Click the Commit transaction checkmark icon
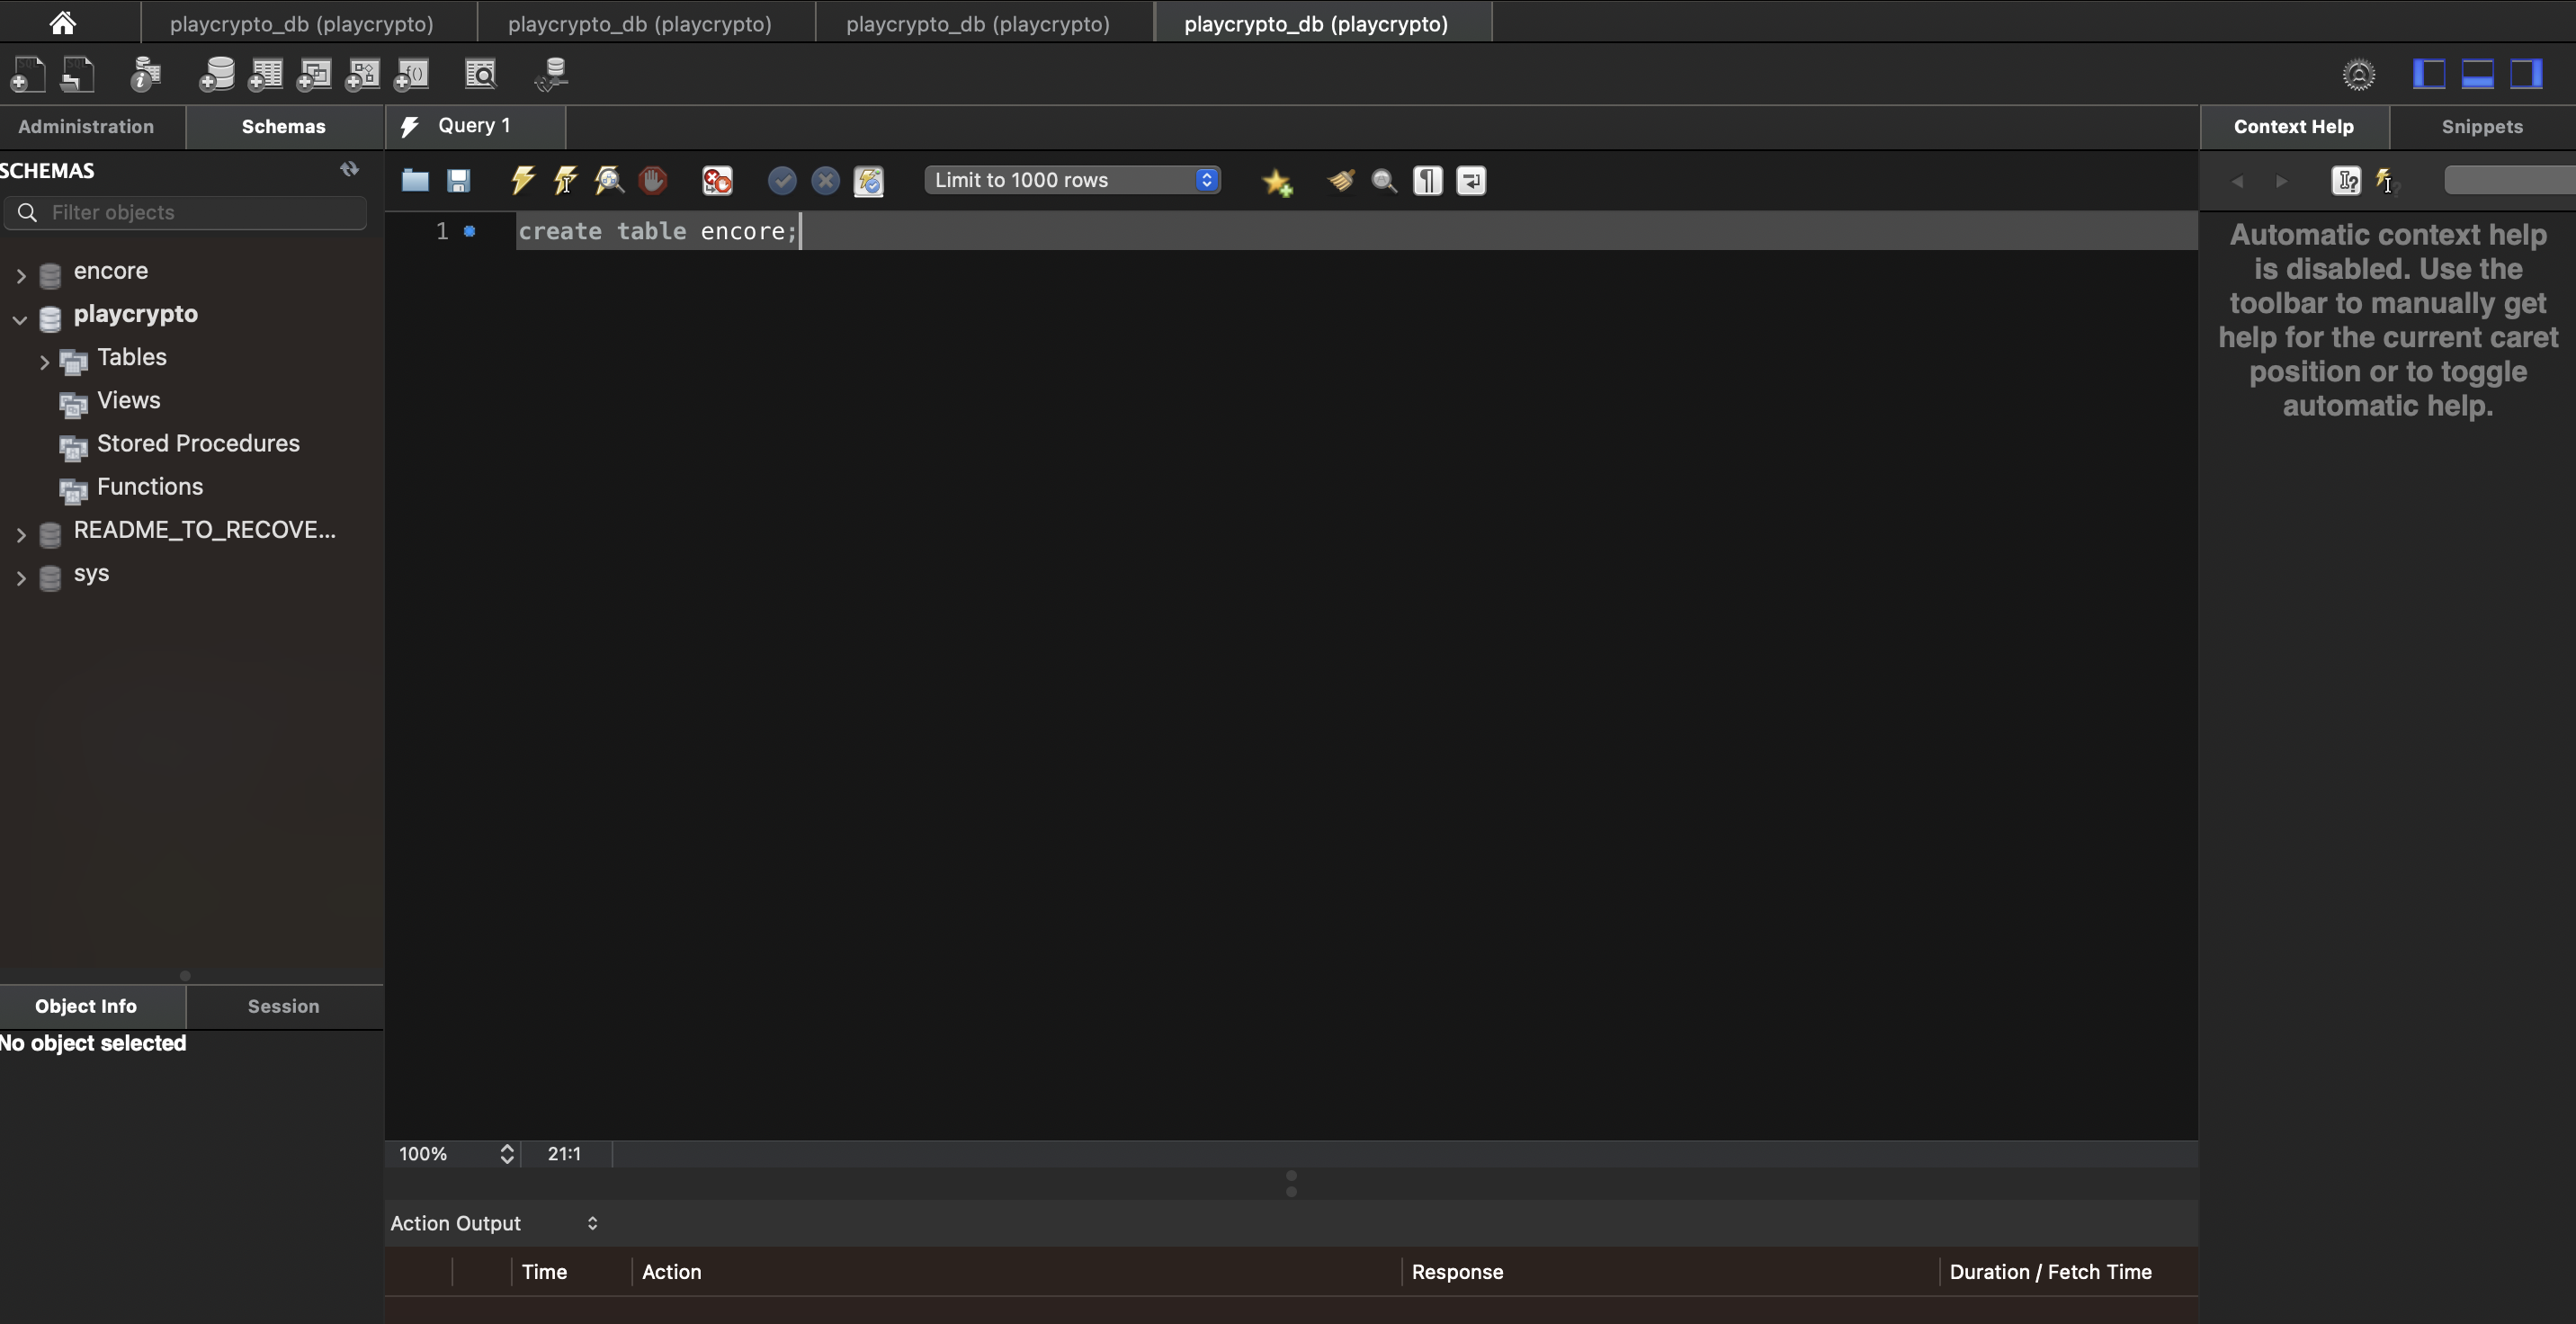 tap(781, 180)
